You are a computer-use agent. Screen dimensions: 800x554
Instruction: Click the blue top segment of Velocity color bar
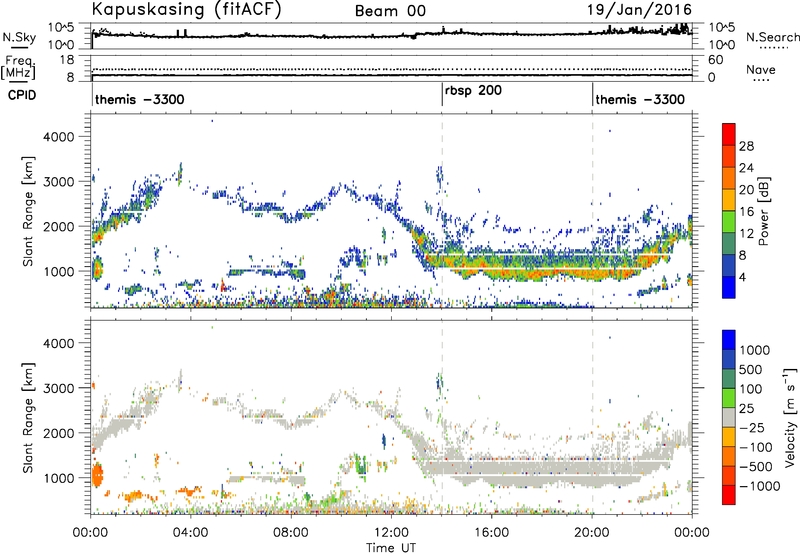click(729, 340)
